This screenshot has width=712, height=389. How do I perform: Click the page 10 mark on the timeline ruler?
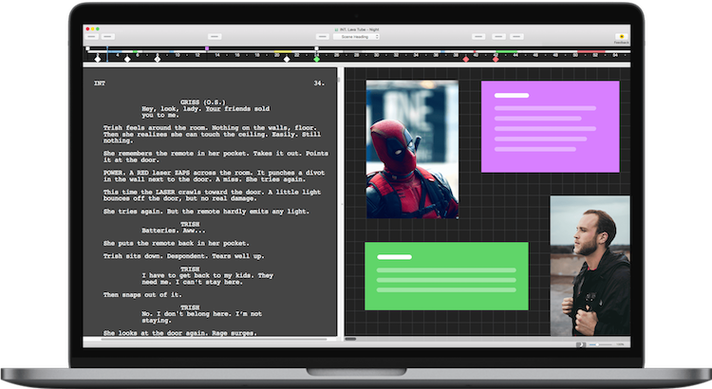[178, 55]
